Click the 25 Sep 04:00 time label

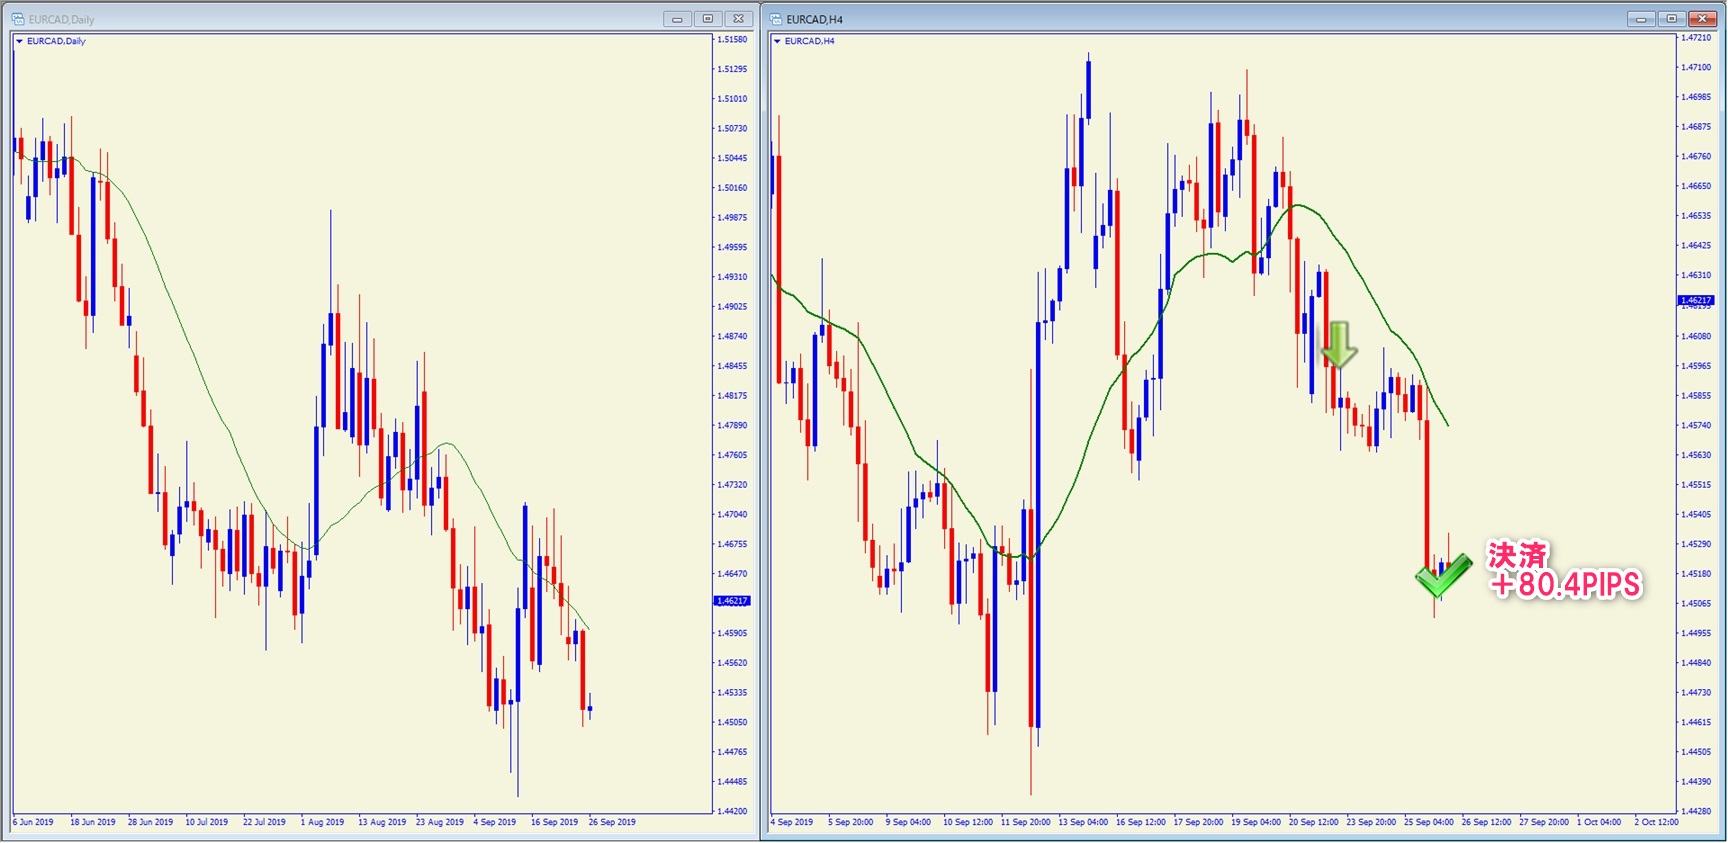[x=1429, y=822]
